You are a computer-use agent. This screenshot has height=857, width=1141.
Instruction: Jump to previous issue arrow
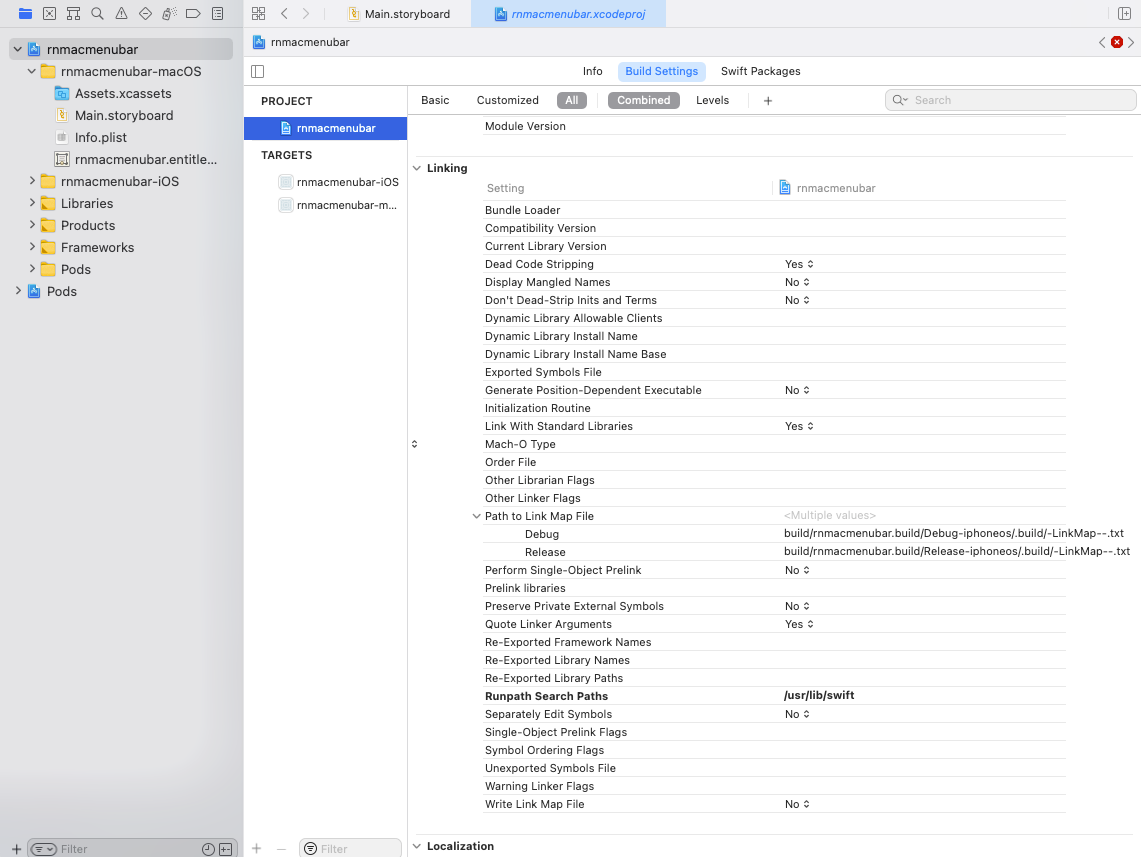[1102, 42]
